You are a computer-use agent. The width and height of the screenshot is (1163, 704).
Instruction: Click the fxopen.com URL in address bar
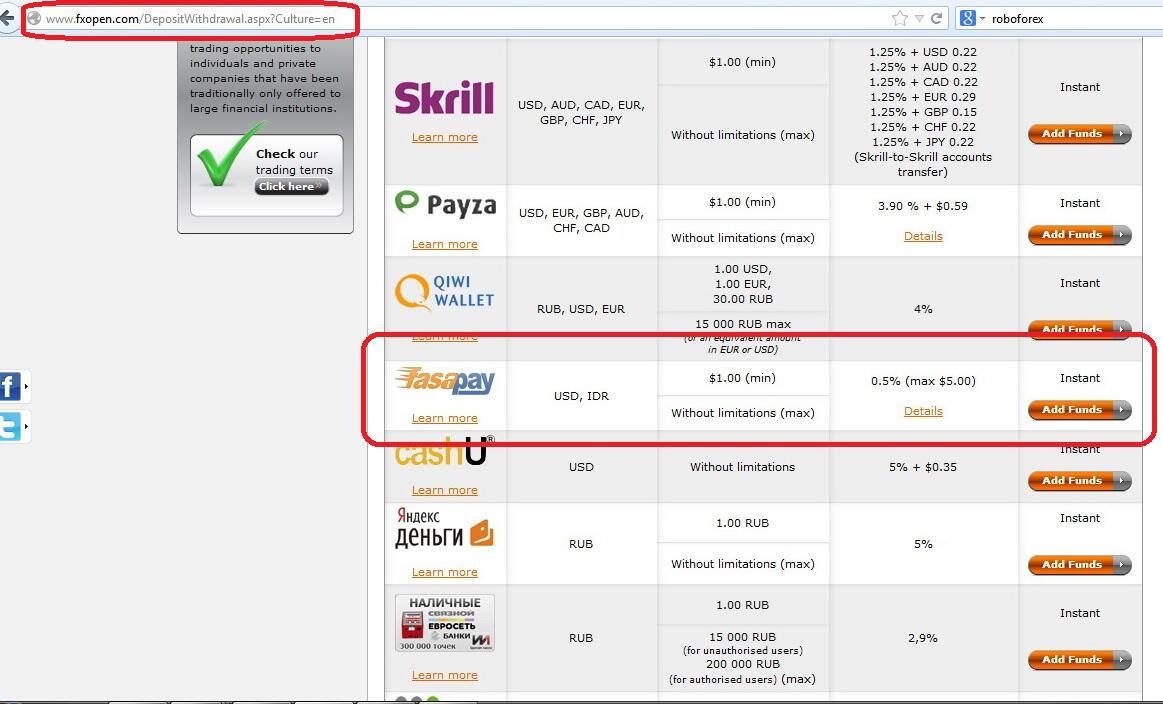pos(190,19)
